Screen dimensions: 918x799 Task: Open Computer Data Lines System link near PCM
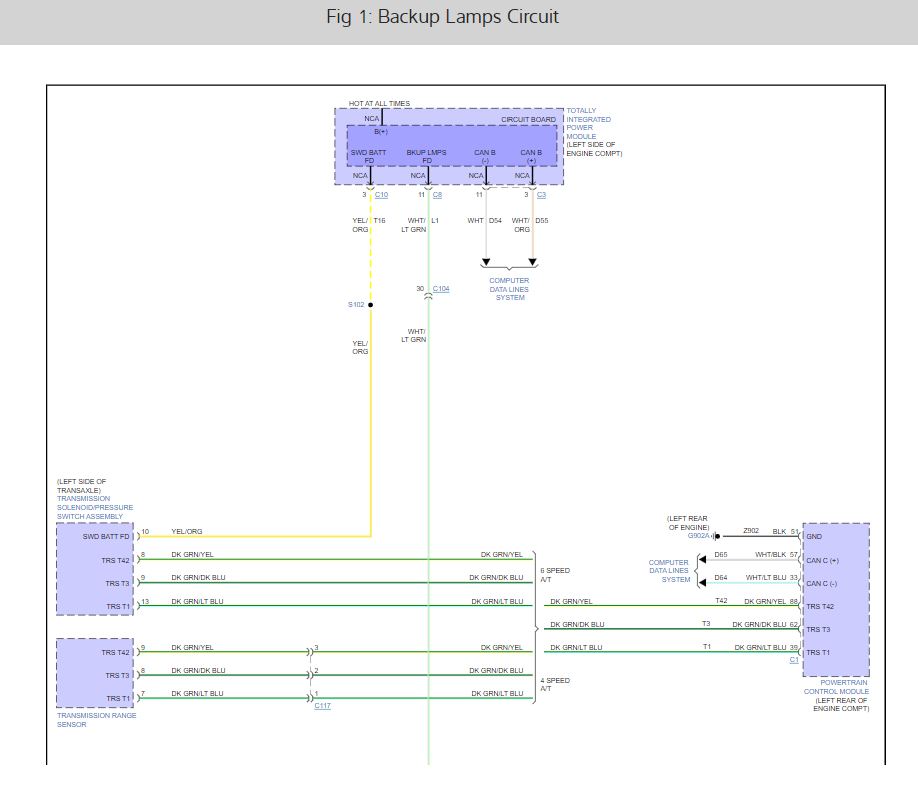click(669, 571)
